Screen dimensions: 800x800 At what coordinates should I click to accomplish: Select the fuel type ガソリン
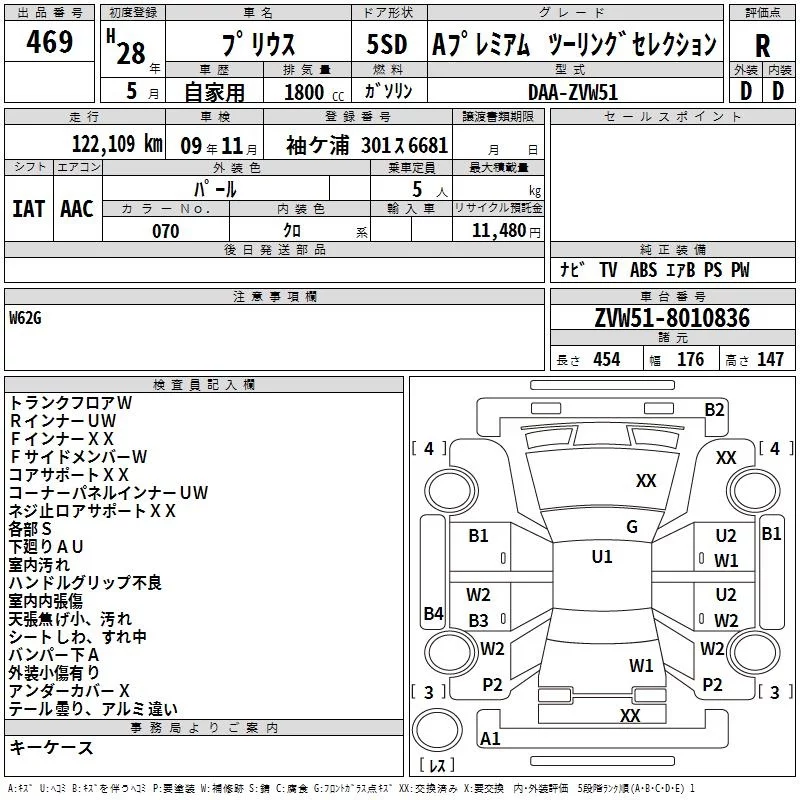388,91
